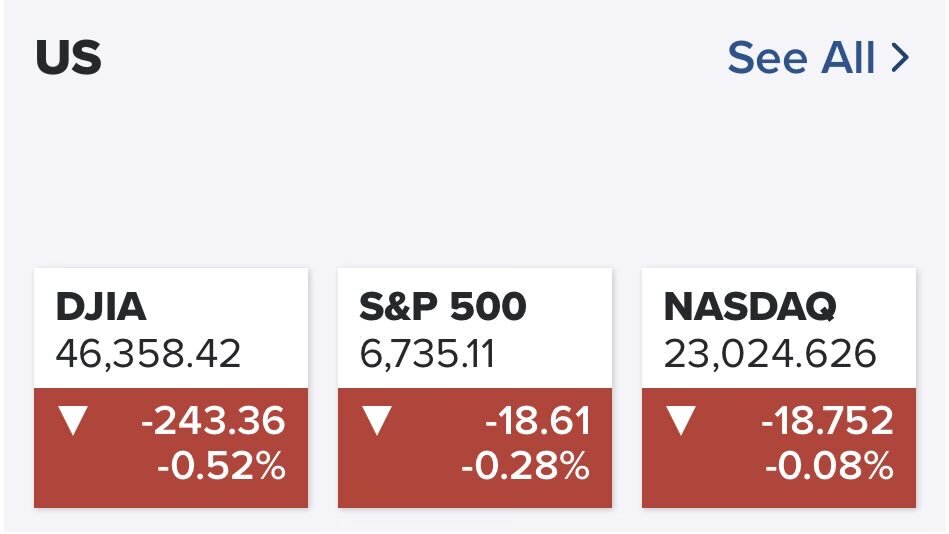This screenshot has width=949, height=534.
Task: Tap the S&P 500 -0.28% percent change
Action: pos(526,467)
